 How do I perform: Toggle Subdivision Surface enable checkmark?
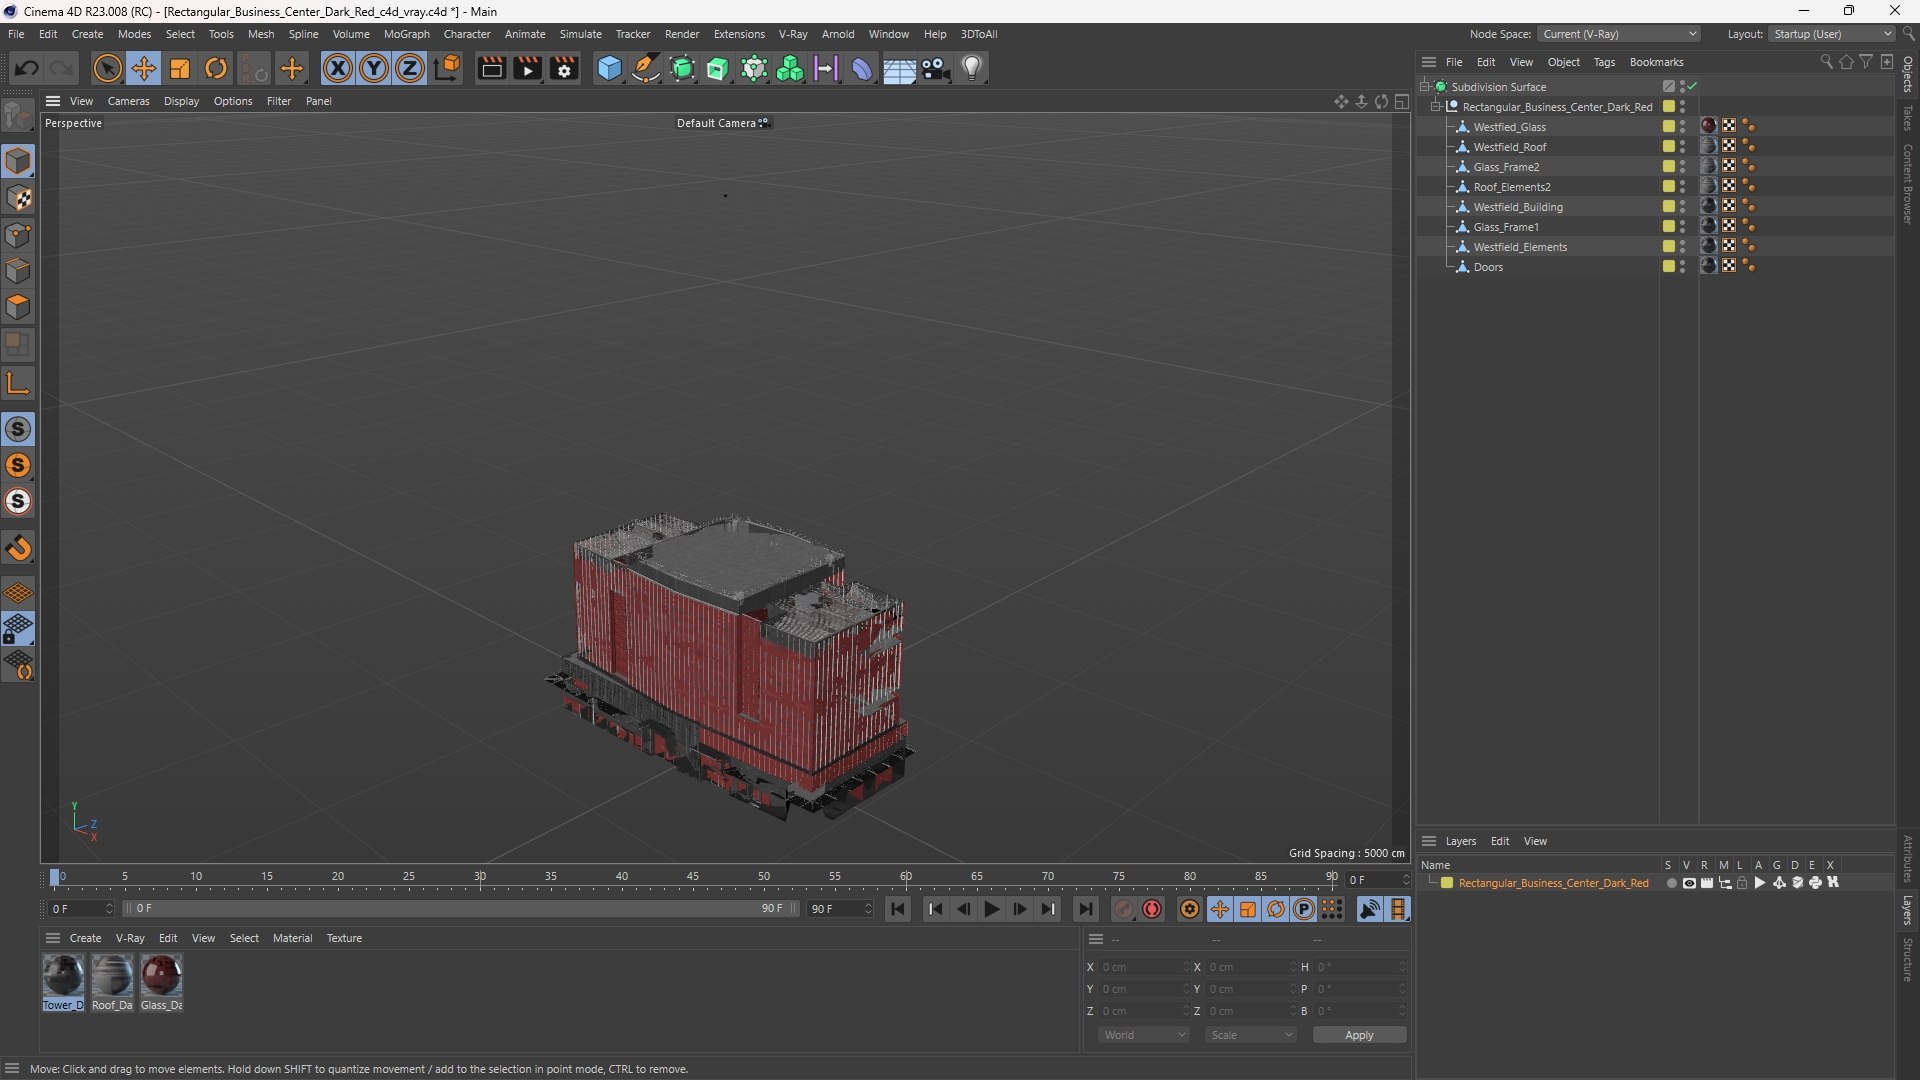click(x=1693, y=87)
